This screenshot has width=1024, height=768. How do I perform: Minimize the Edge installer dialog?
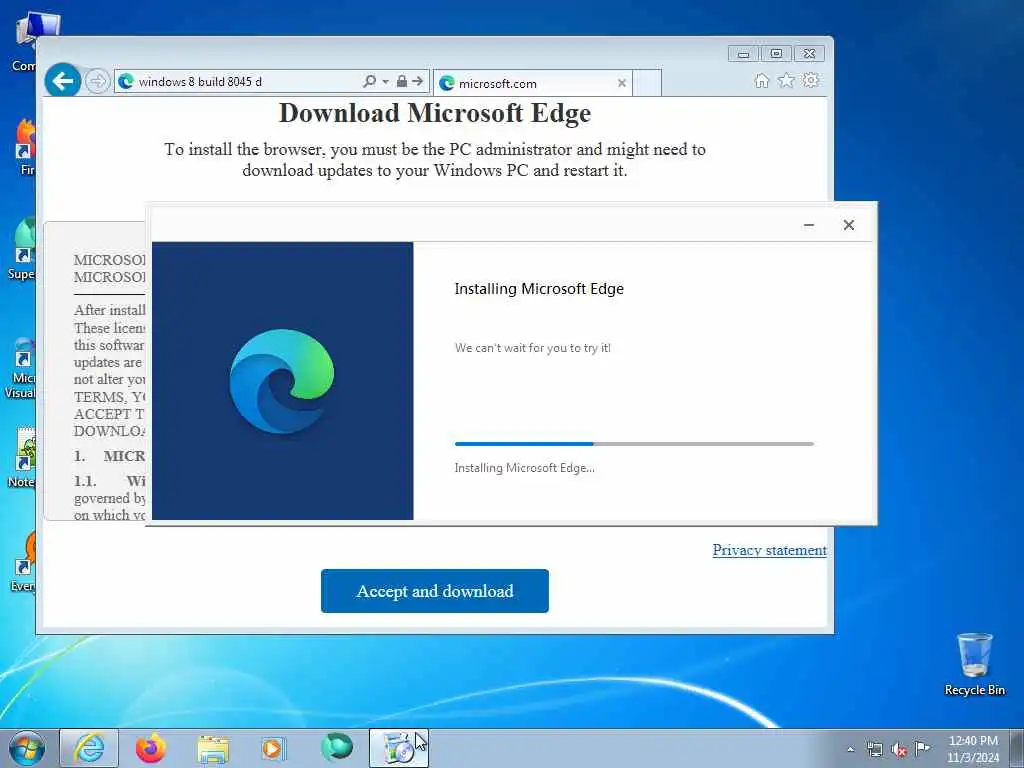pyautogui.click(x=808, y=225)
